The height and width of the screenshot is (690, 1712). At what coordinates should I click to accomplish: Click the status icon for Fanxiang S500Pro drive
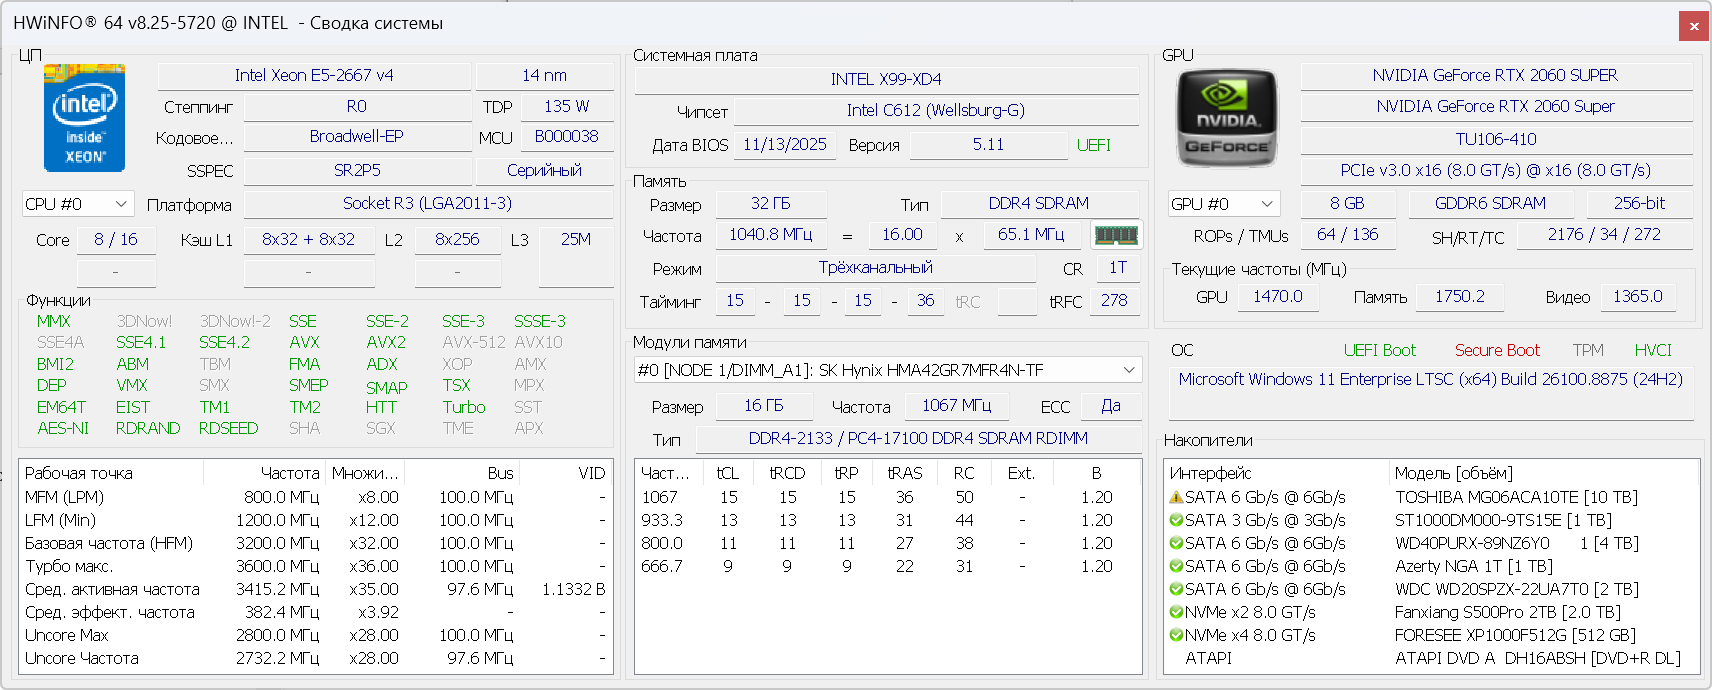[1176, 612]
